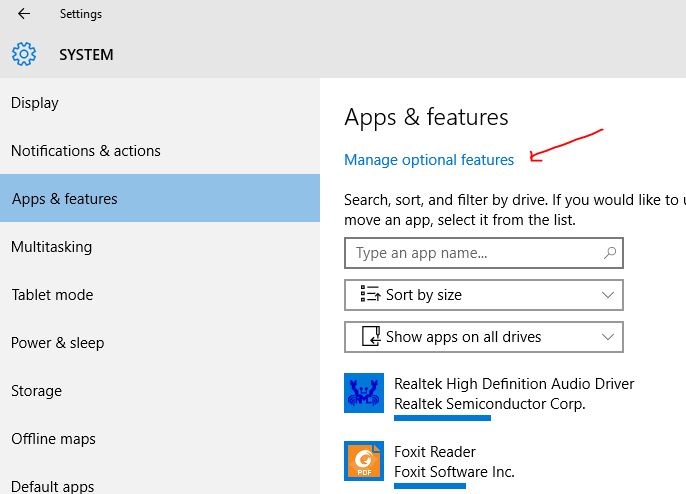Screen dimensions: 686x494
Task: Select the Realtek audio driver icon
Action: click(364, 392)
